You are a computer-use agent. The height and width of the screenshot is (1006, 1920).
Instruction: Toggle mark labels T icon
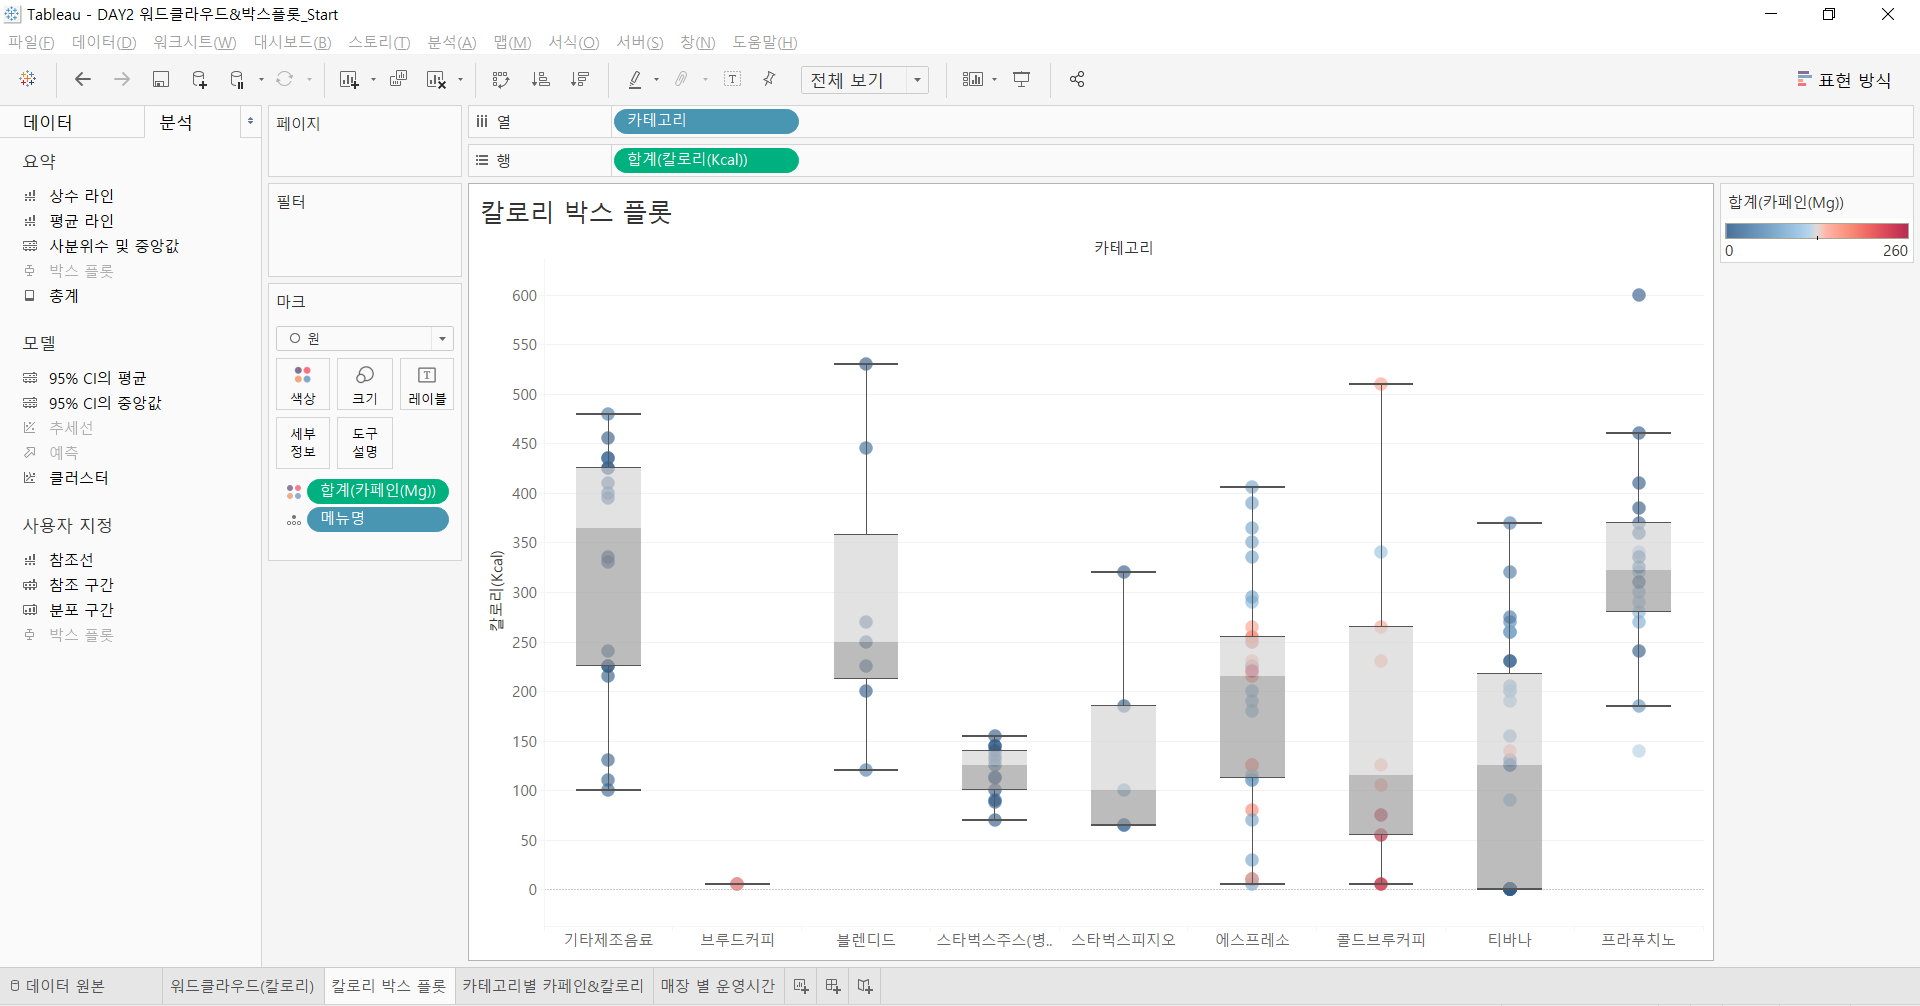point(732,79)
